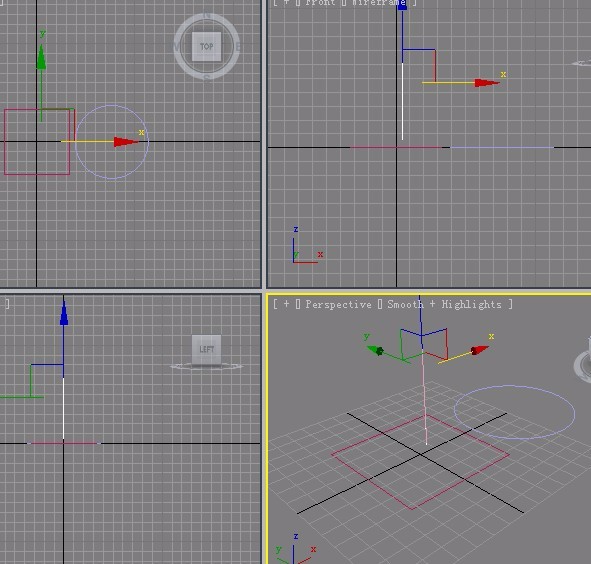Viewport: 591px width, 564px height.
Task: Click the LEFT face of the ViewCube
Action: pyautogui.click(x=206, y=349)
